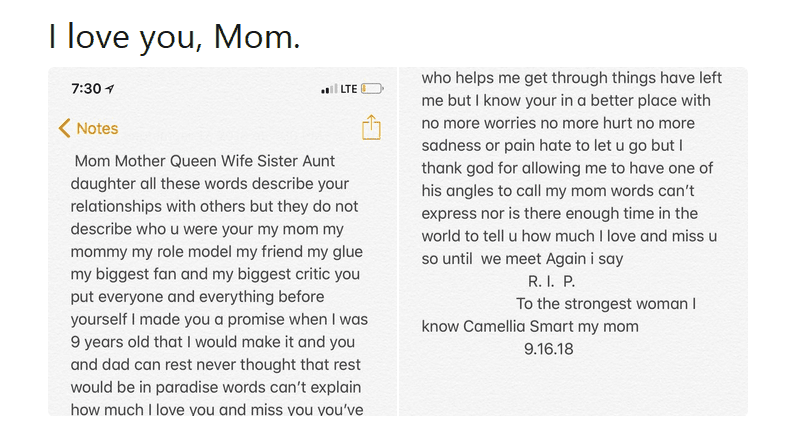788x442 pixels.
Task: Click the "R. I. P." line
Action: [x=551, y=281]
